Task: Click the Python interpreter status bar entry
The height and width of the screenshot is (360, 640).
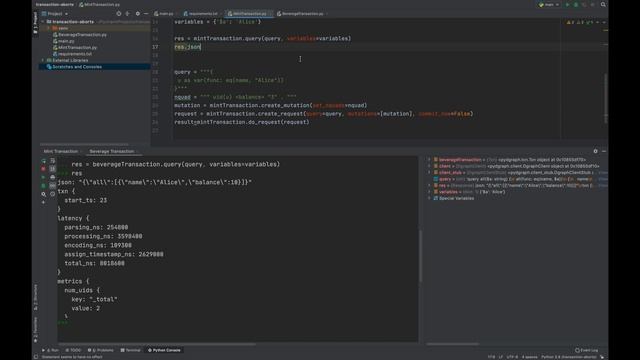Action: (569, 357)
